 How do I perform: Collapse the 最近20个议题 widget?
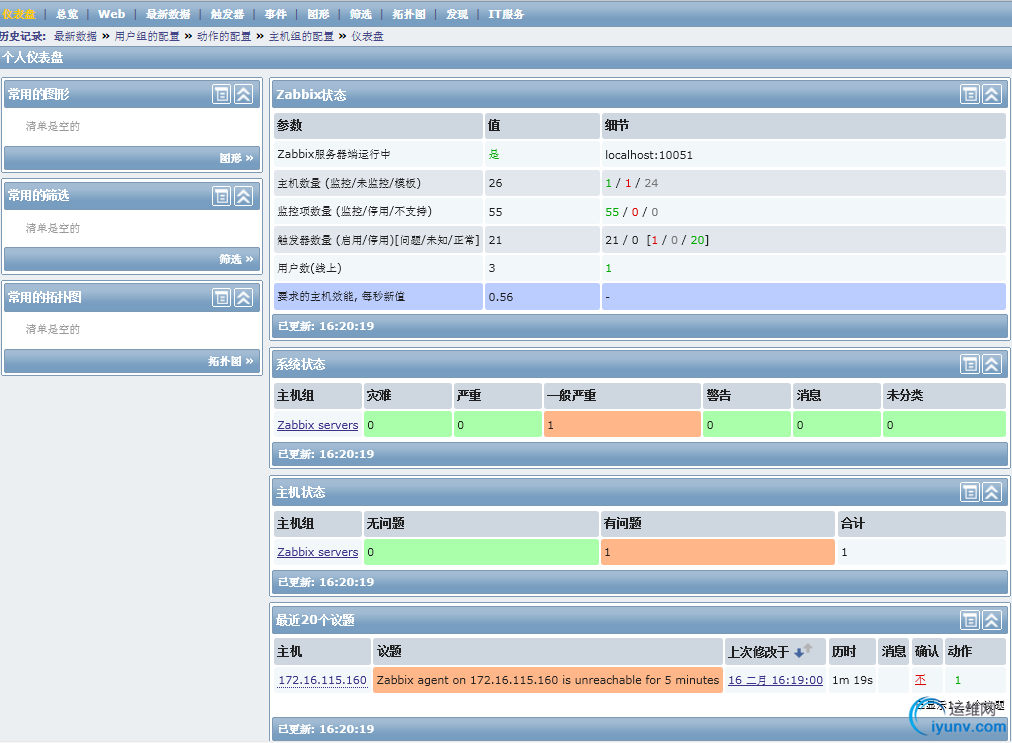(992, 620)
